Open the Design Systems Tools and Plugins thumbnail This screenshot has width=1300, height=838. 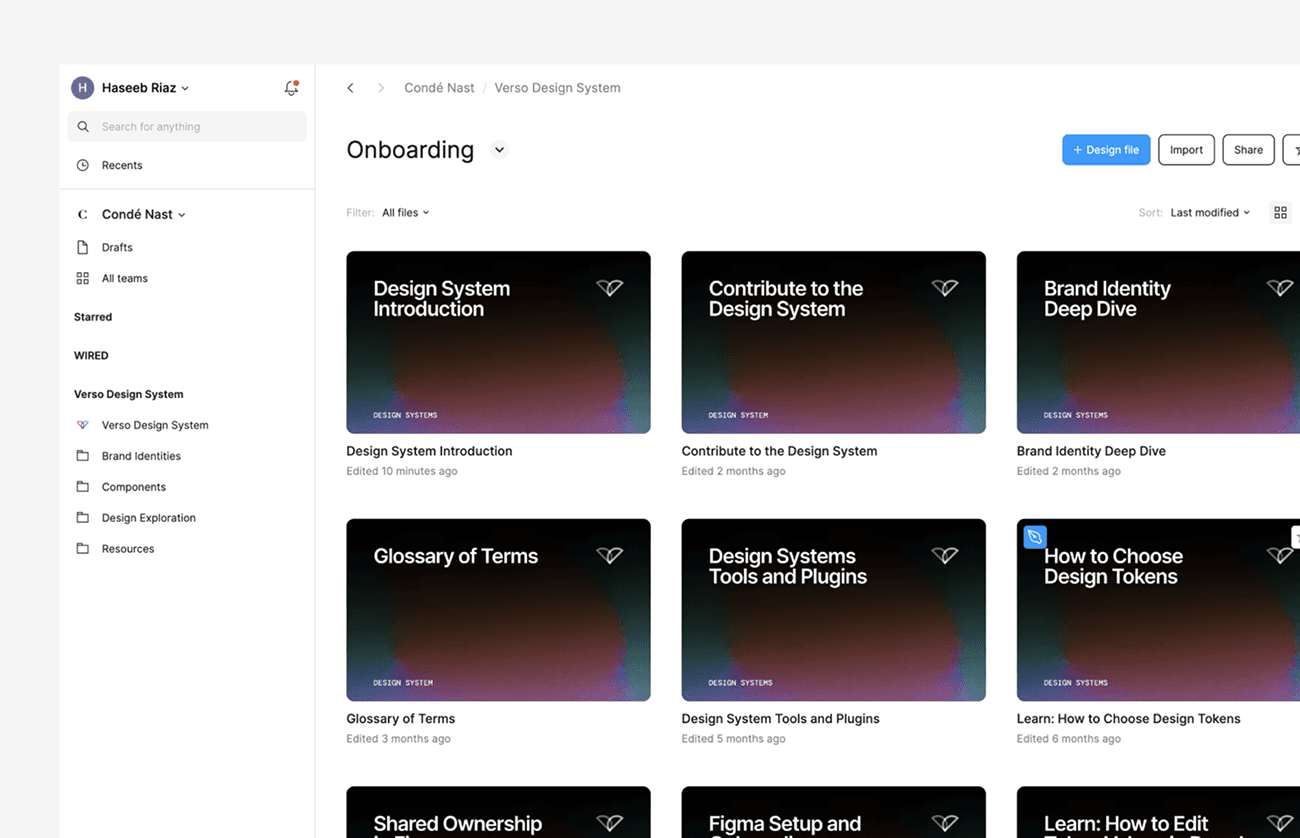pyautogui.click(x=833, y=610)
